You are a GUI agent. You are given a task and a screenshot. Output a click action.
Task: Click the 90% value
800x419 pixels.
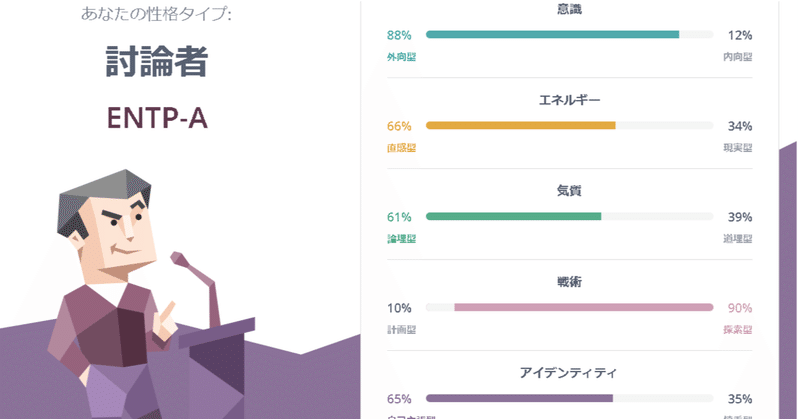[740, 307]
